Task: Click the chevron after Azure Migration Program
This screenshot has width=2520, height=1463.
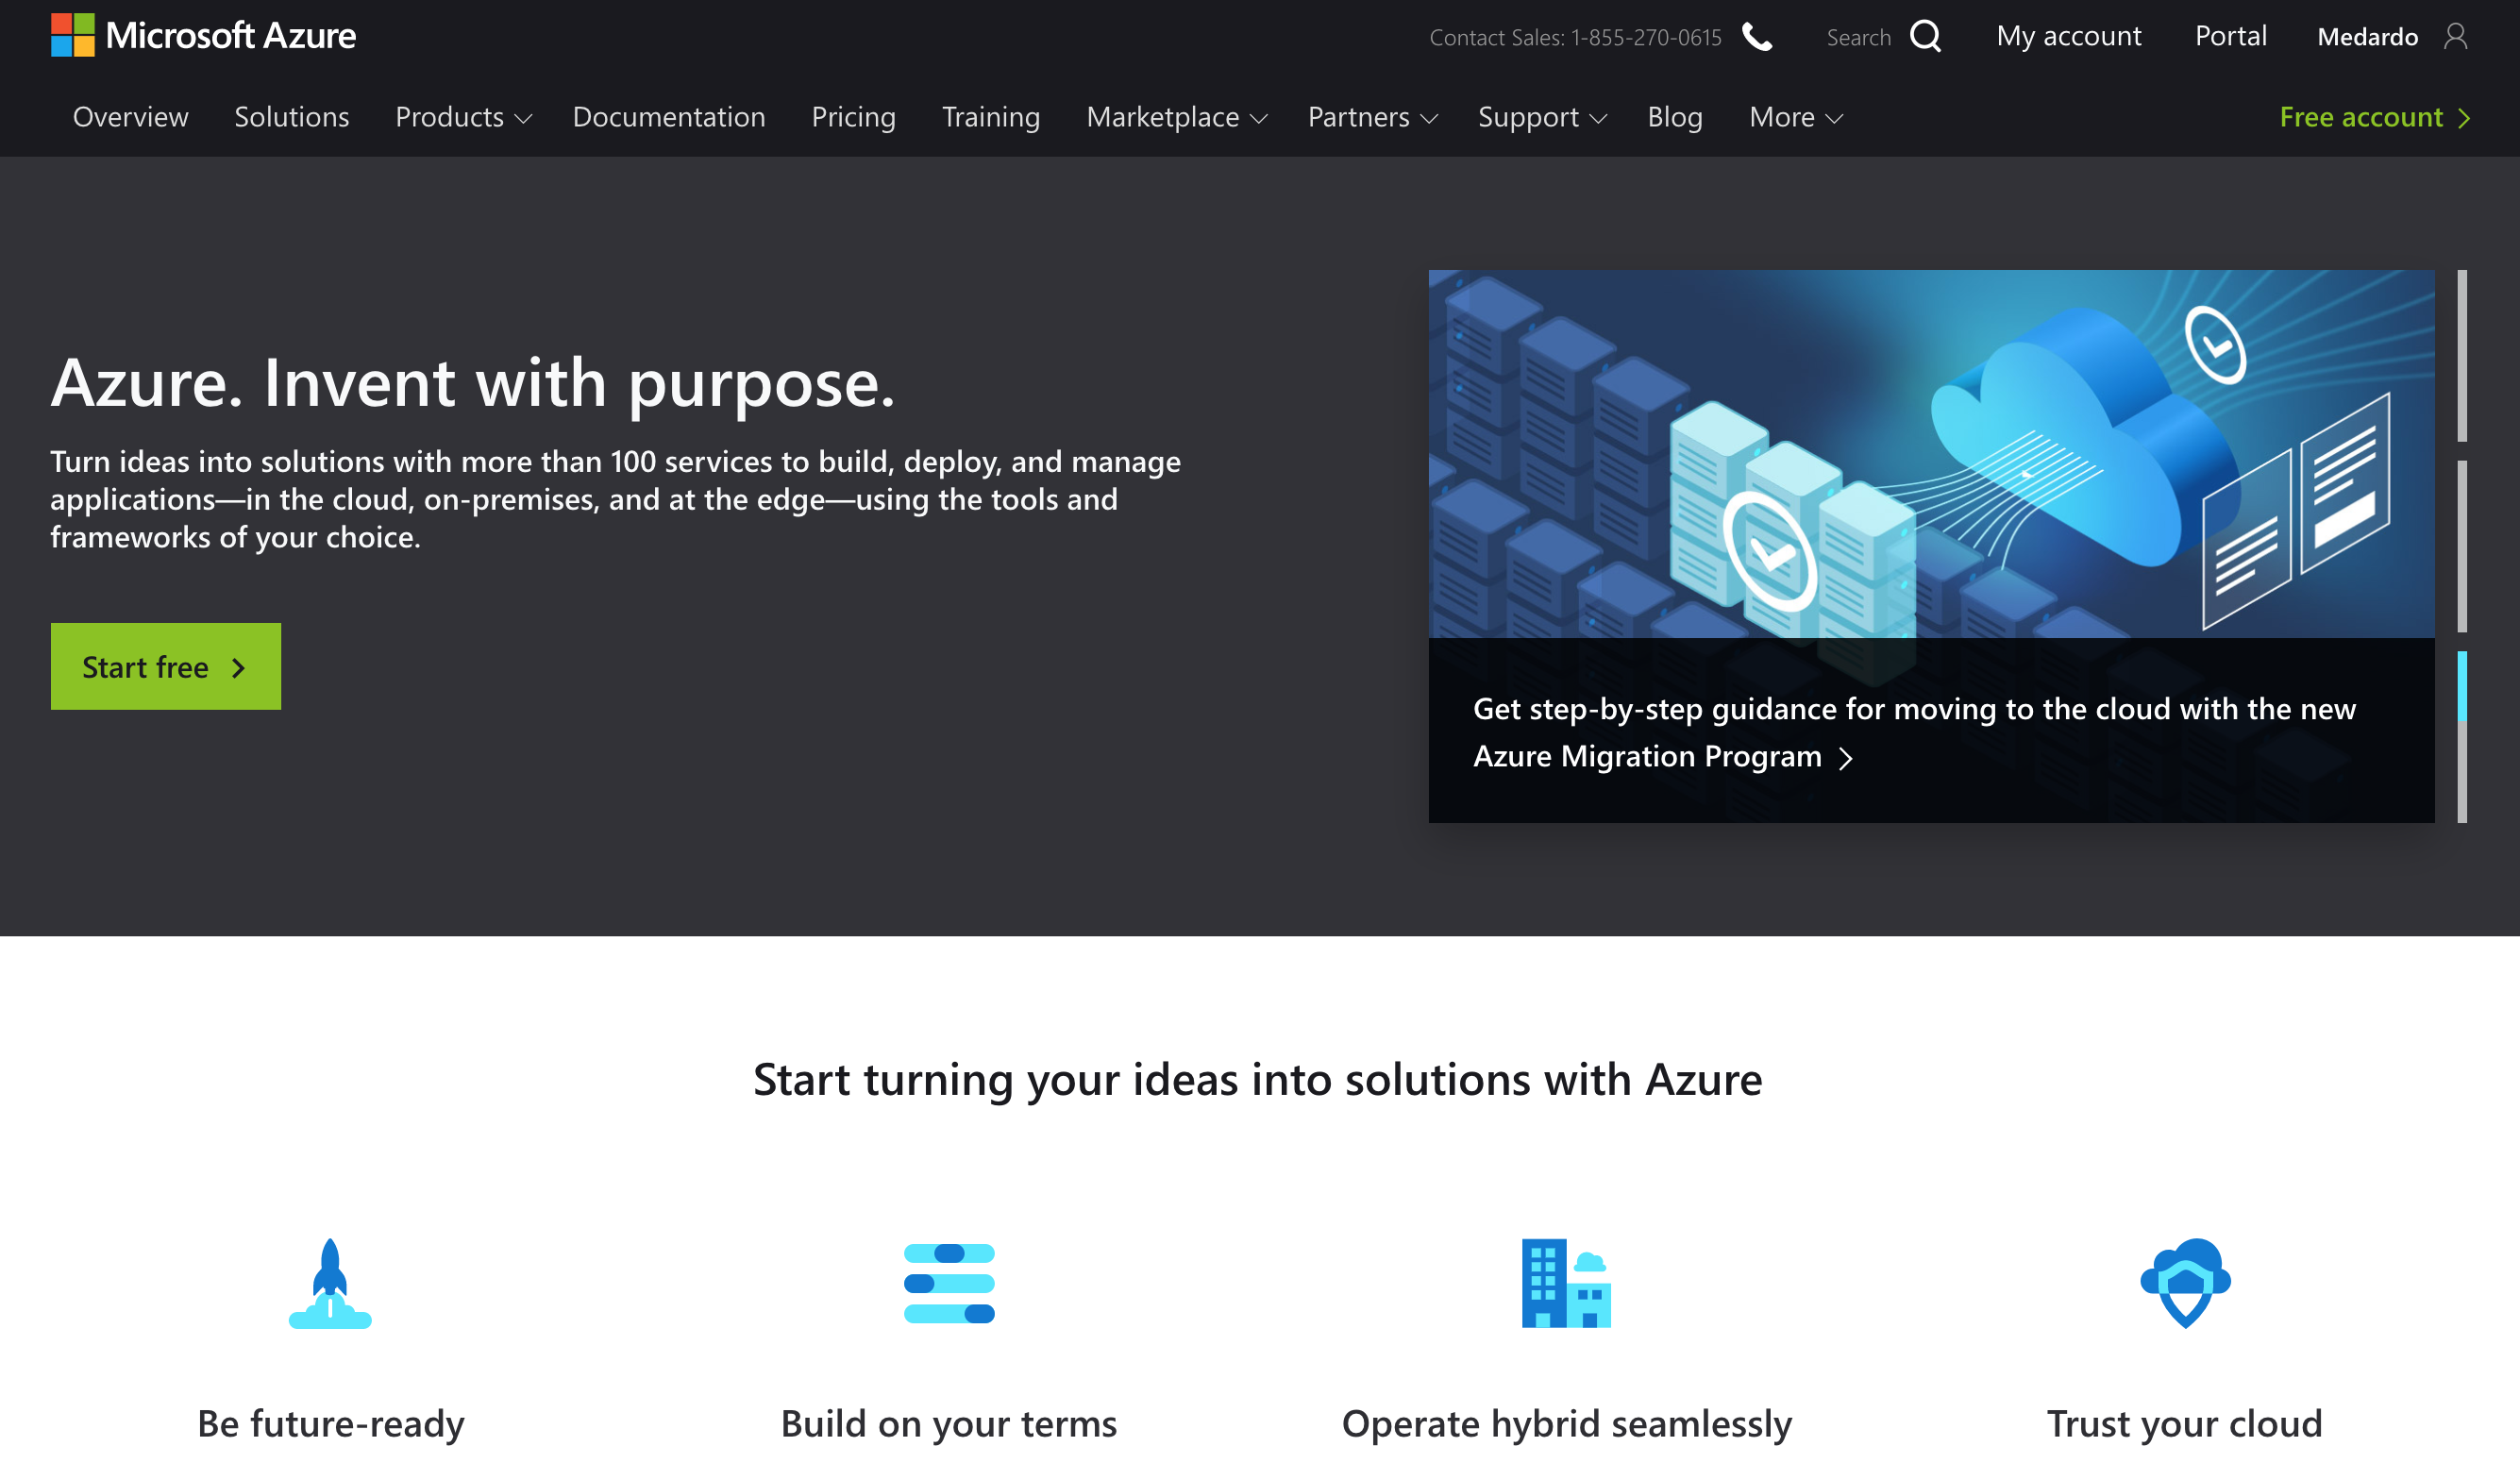Action: [x=1846, y=758]
